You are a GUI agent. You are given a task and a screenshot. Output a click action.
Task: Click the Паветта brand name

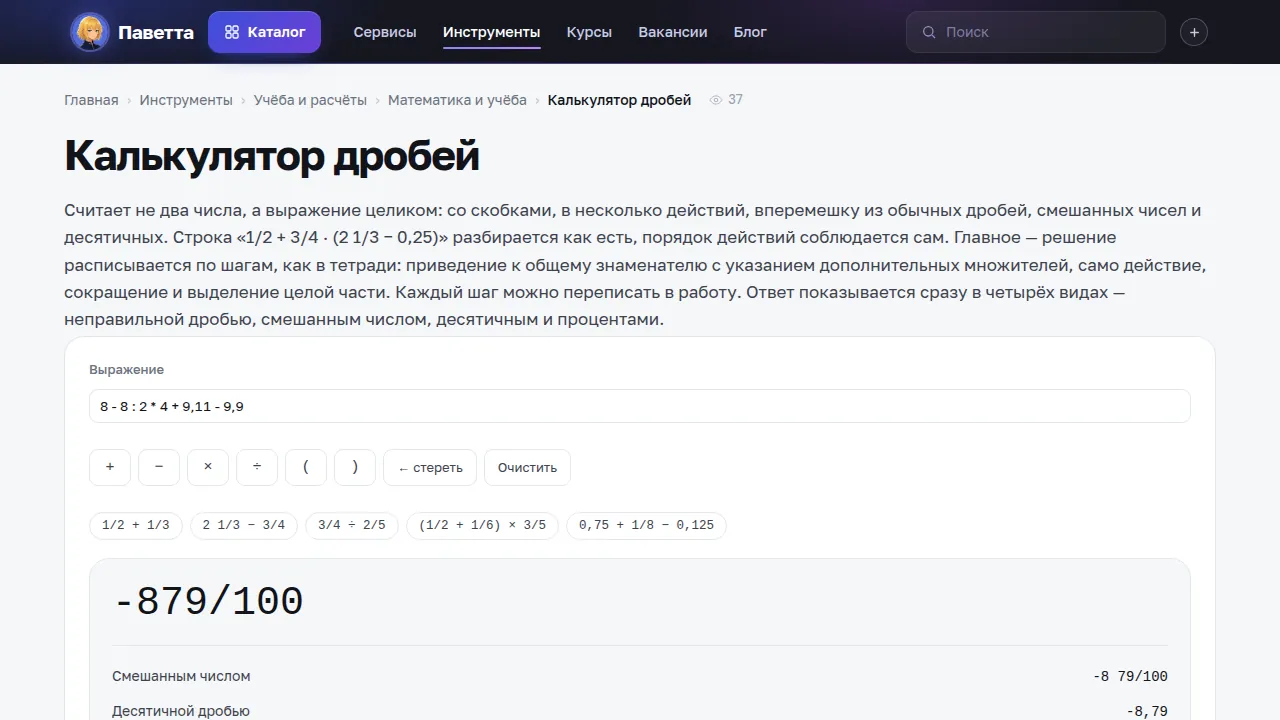156,32
